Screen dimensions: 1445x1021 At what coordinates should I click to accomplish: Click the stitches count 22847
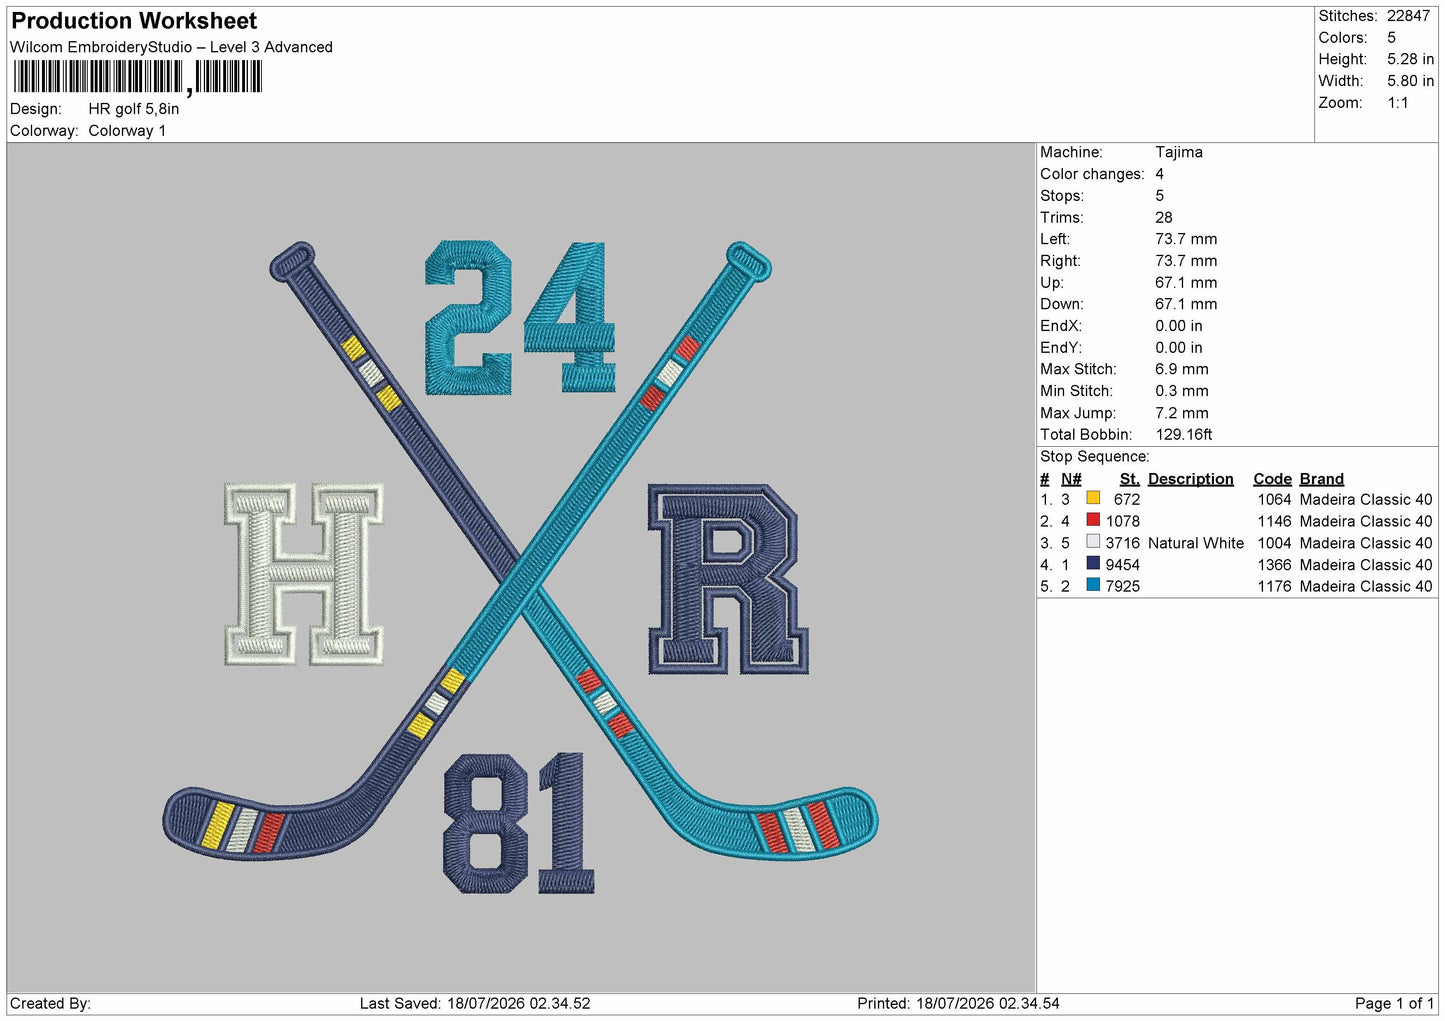1408,16
